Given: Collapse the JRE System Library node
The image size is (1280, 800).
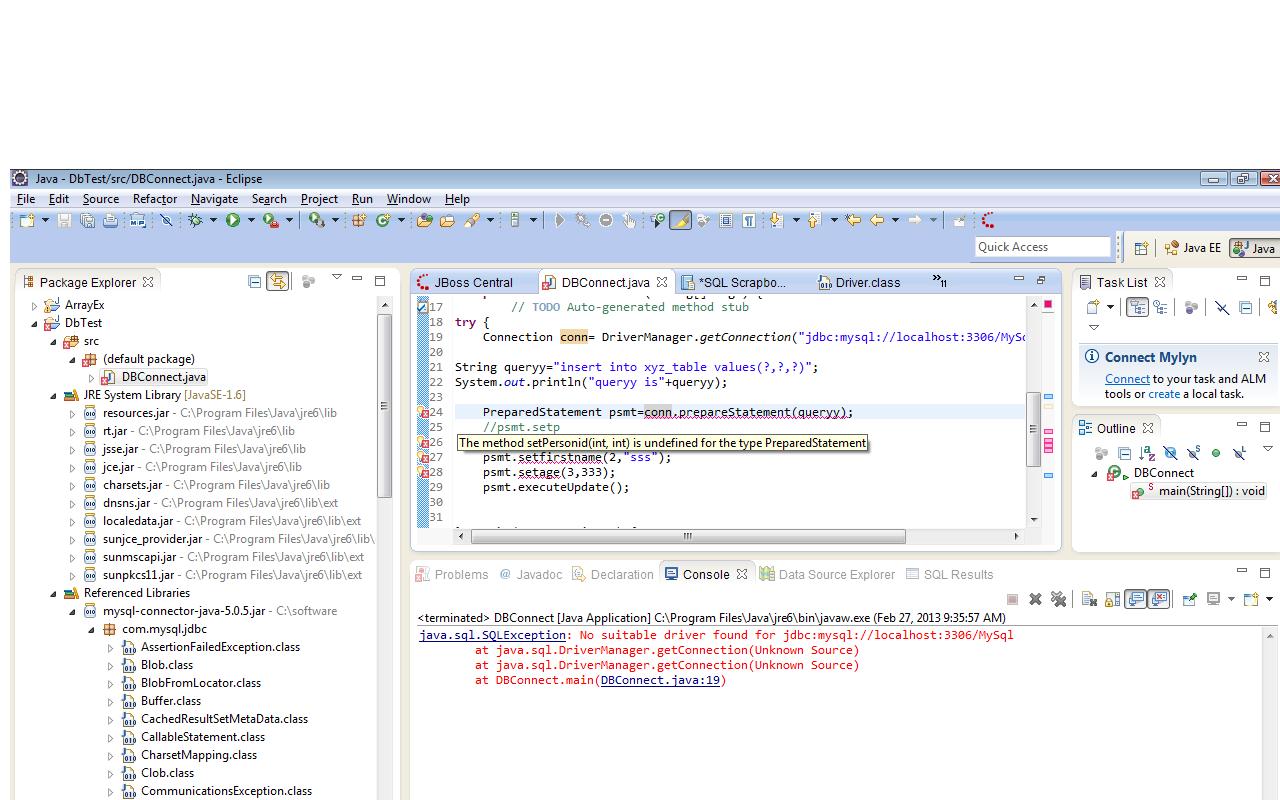Looking at the screenshot, I should pyautogui.click(x=54, y=396).
